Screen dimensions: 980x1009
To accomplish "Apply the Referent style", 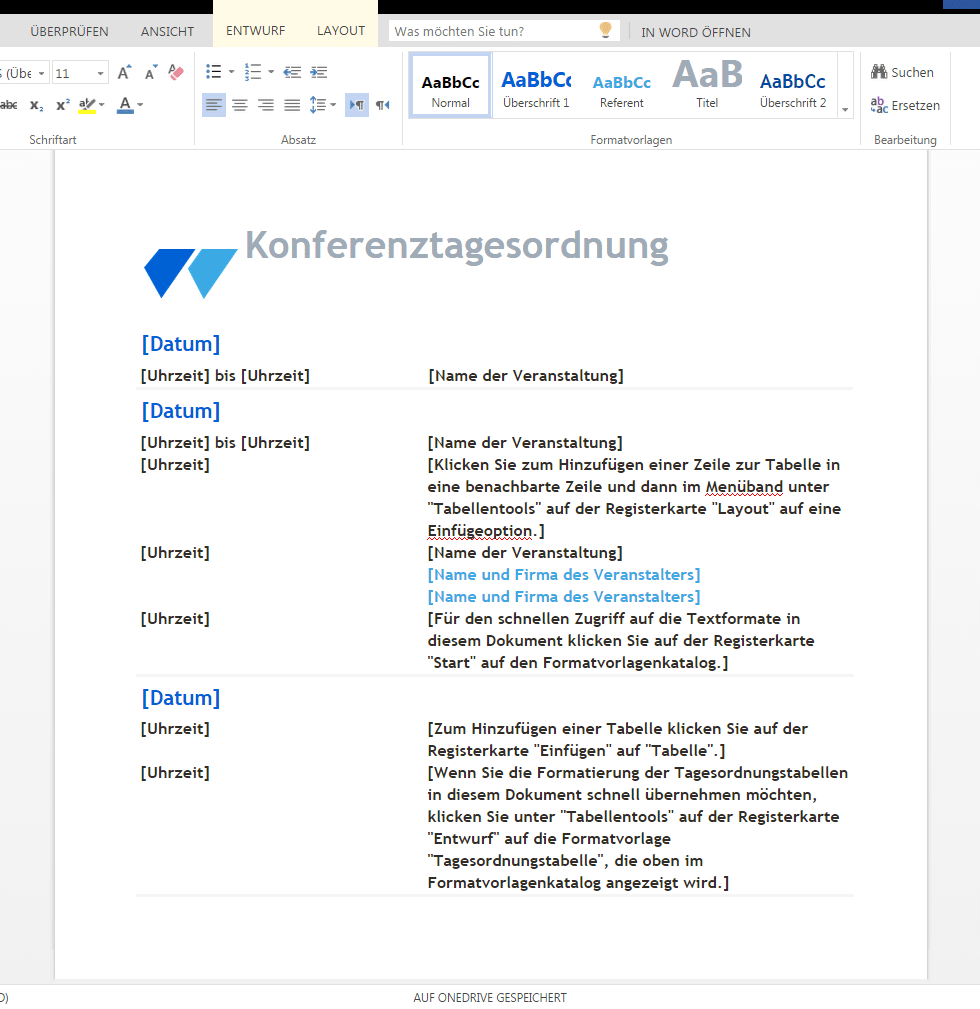I will pyautogui.click(x=622, y=86).
